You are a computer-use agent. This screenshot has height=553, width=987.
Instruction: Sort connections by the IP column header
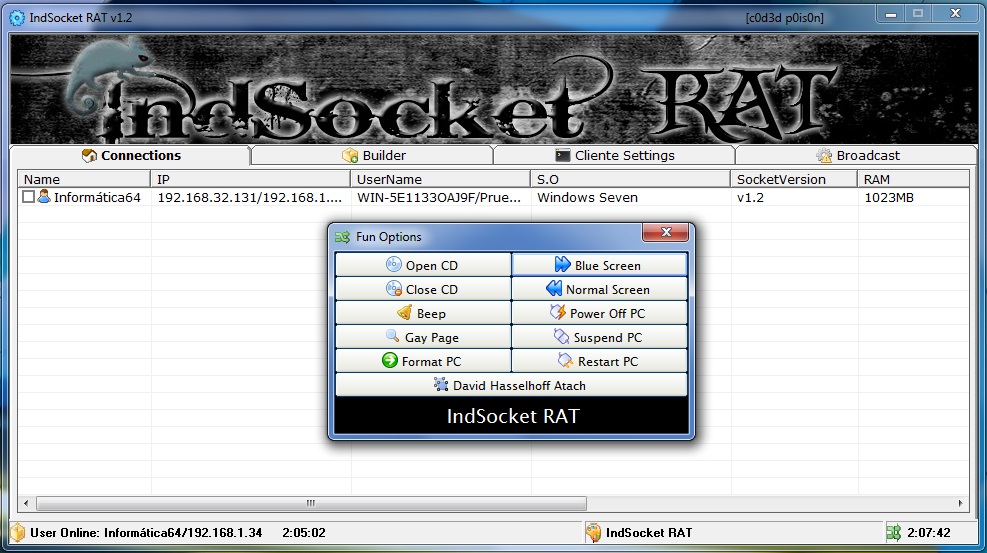(x=251, y=179)
